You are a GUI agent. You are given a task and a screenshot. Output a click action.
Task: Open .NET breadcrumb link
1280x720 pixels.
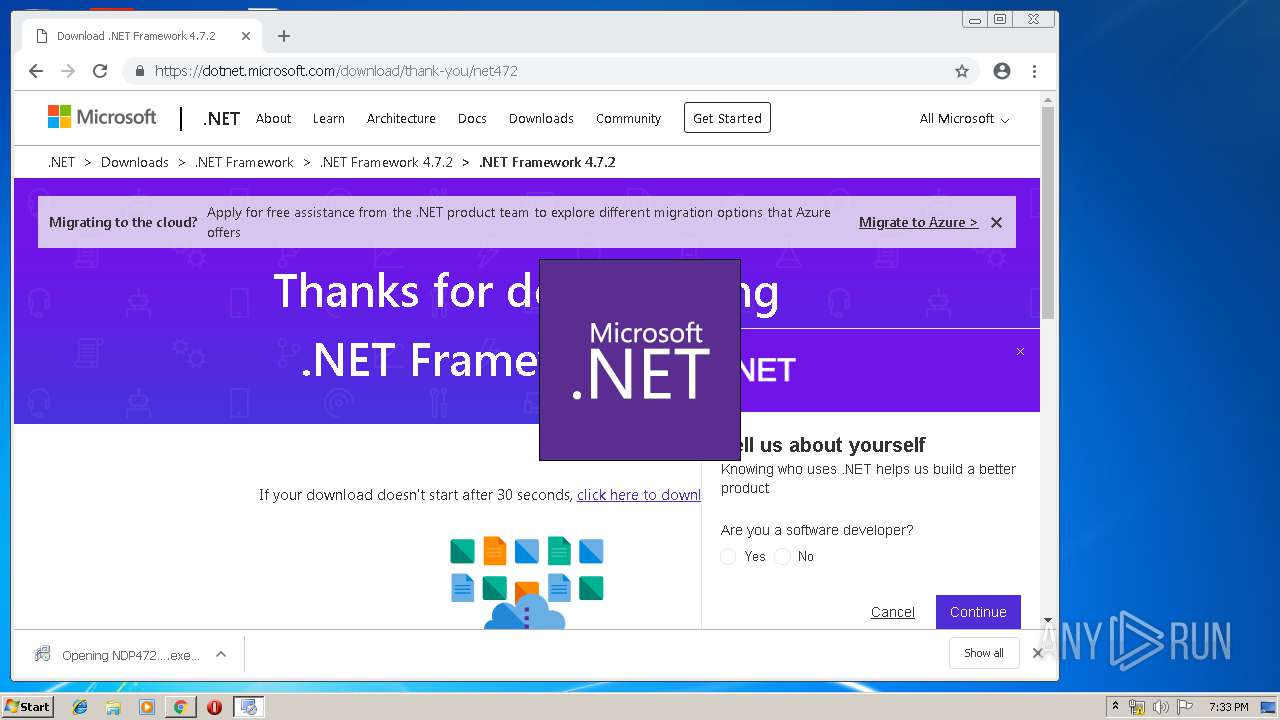pyautogui.click(x=61, y=162)
